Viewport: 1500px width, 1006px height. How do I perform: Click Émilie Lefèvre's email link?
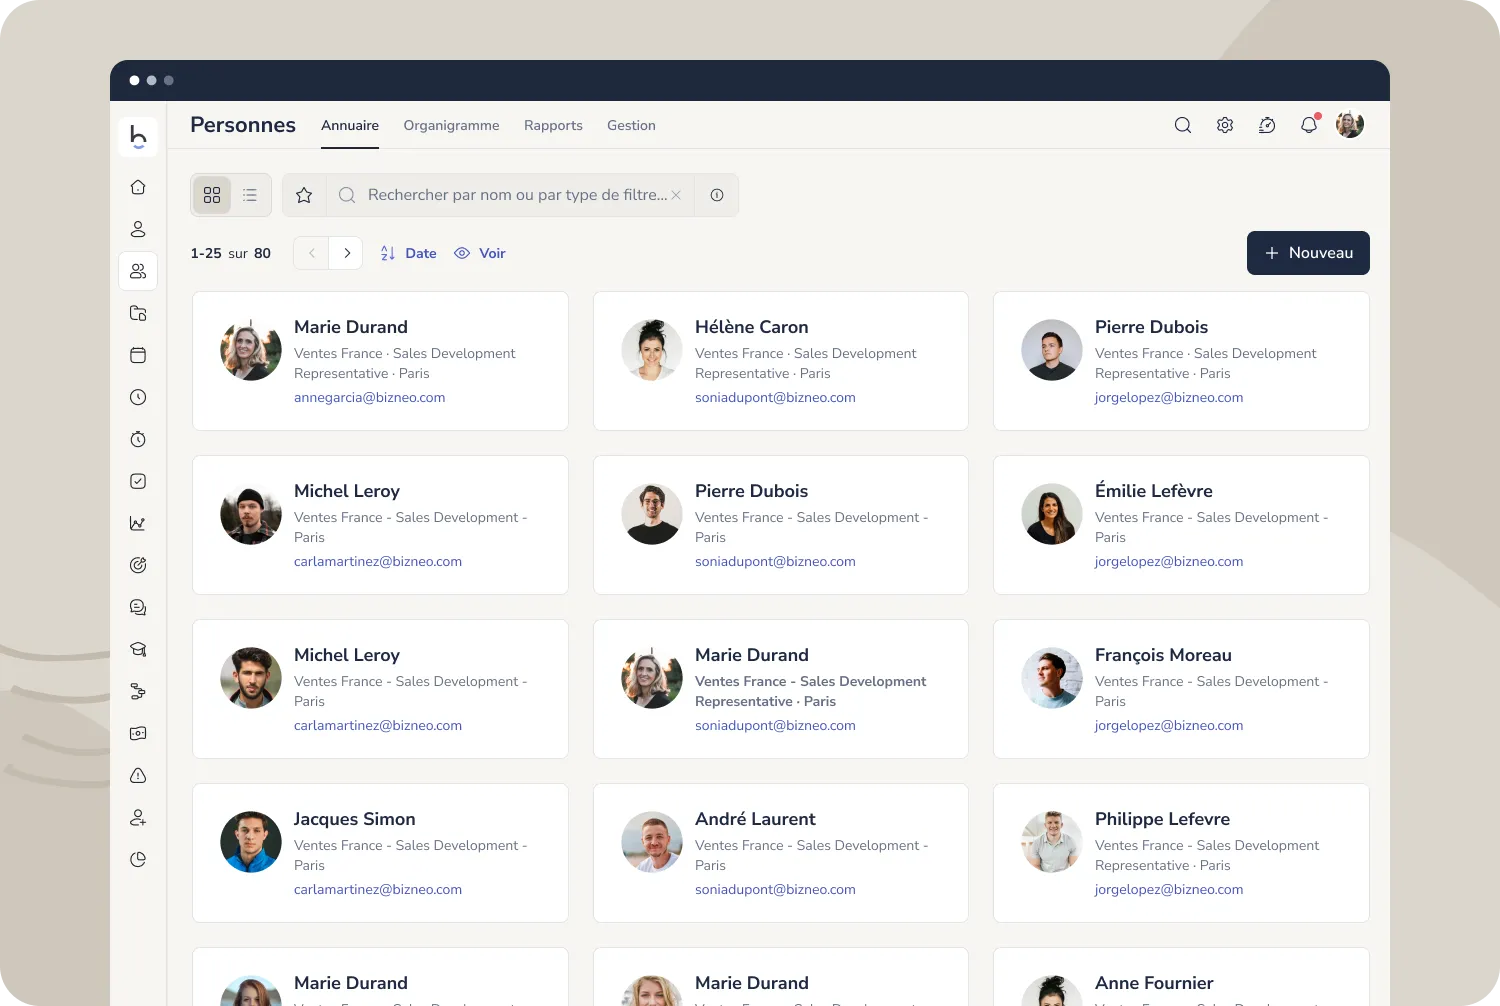pos(1169,561)
